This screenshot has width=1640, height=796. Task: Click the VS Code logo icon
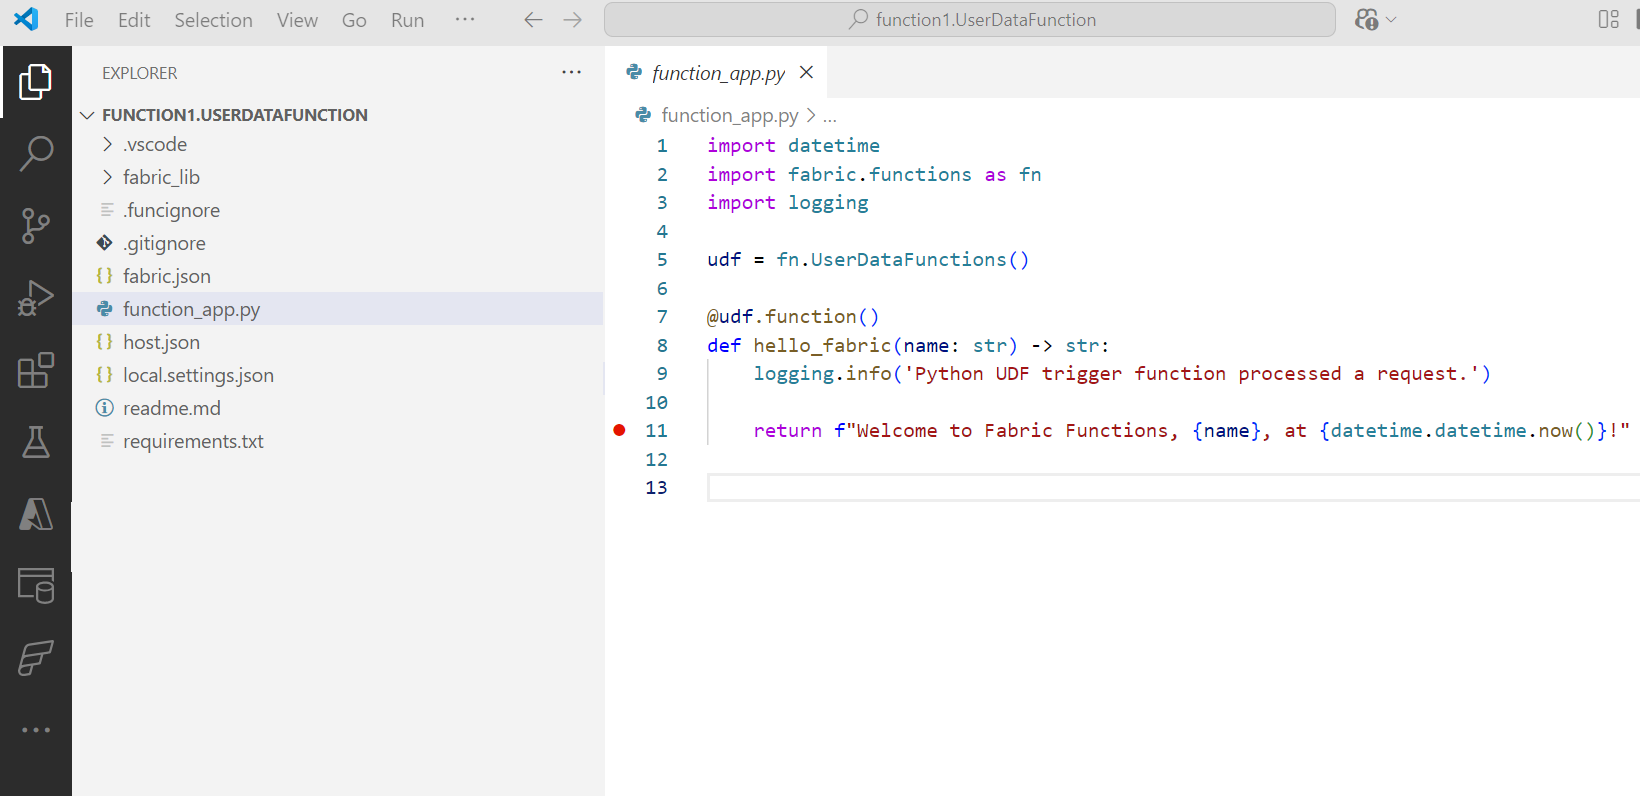(26, 19)
